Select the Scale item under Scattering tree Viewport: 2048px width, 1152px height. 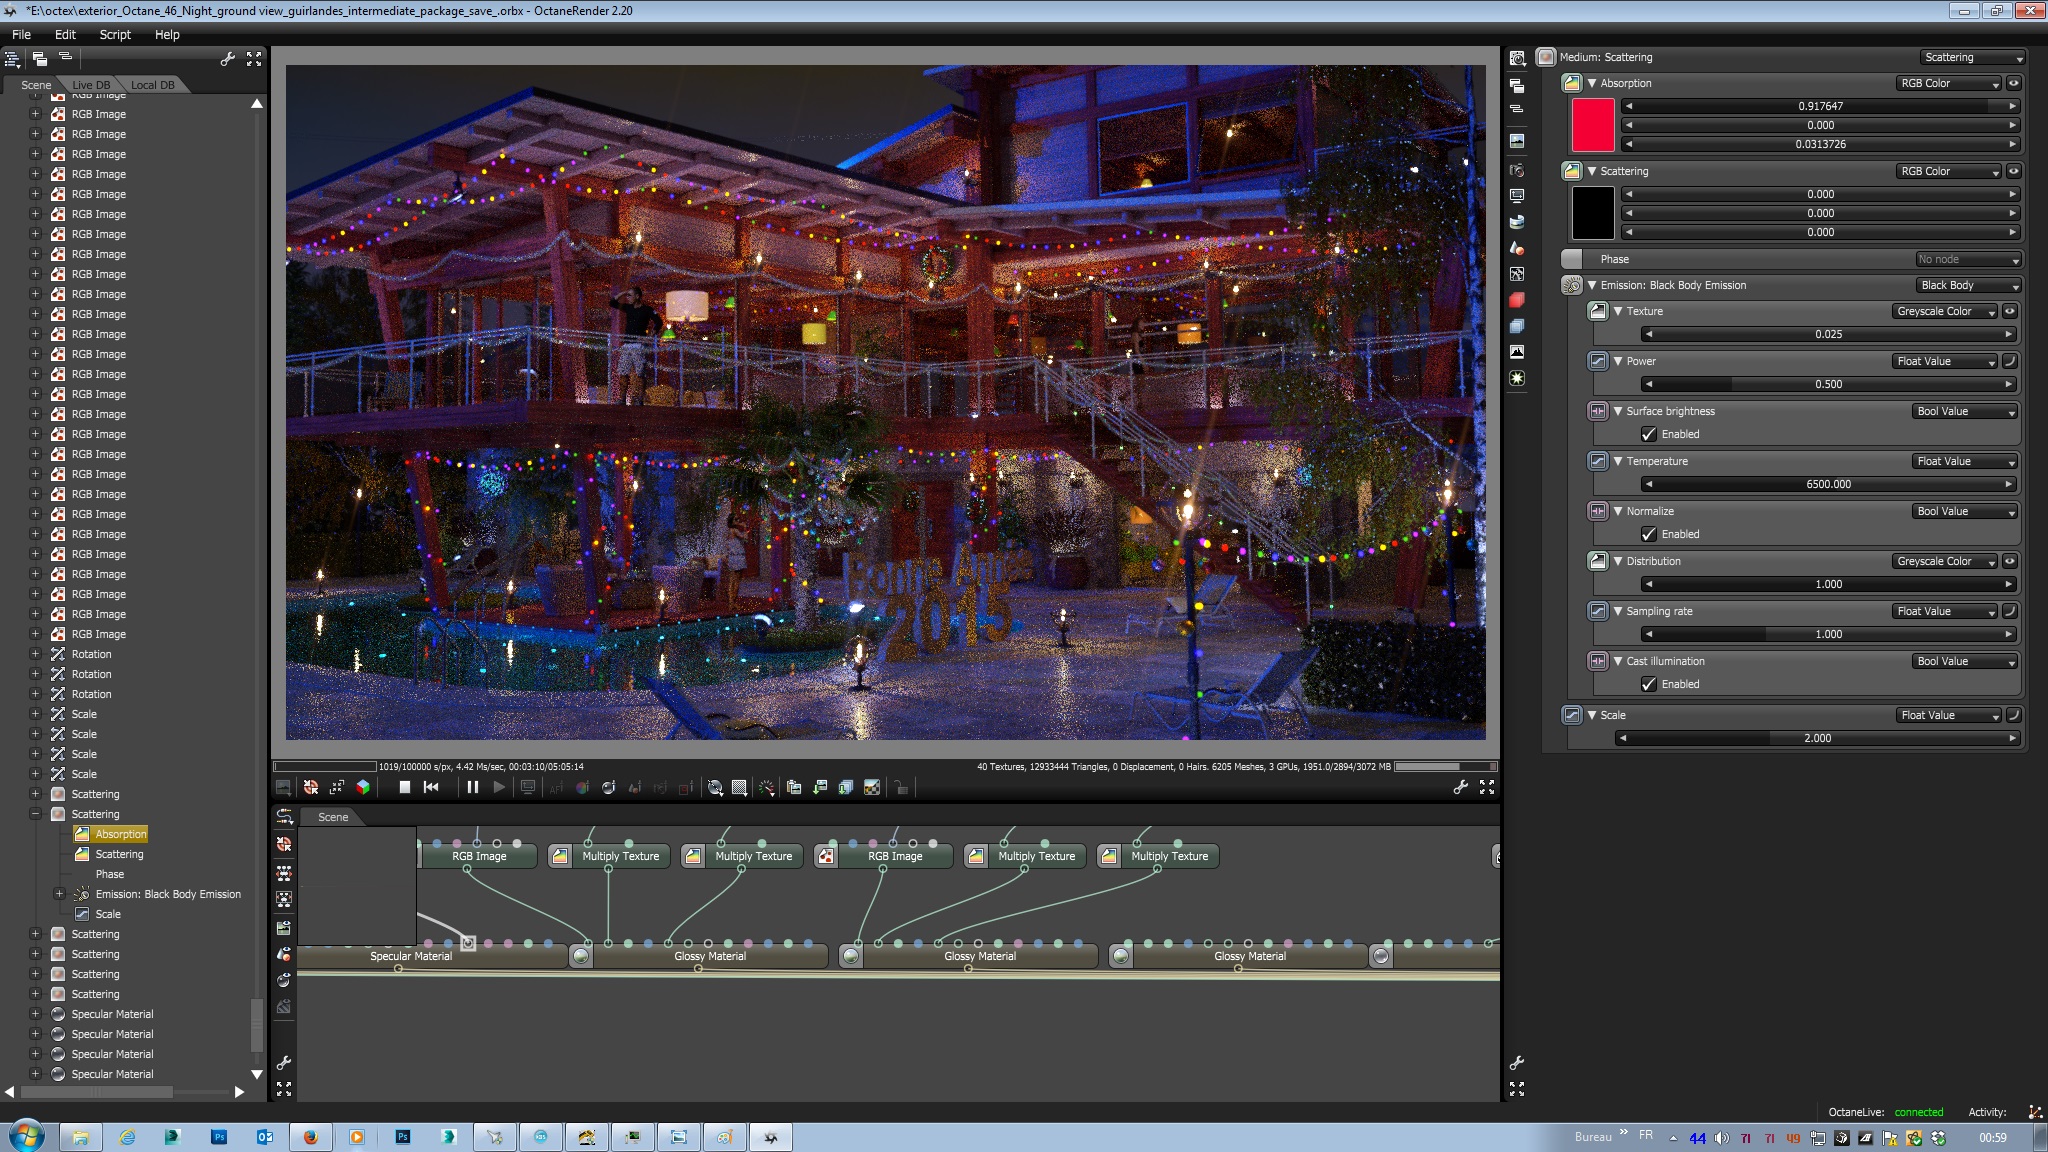[108, 914]
